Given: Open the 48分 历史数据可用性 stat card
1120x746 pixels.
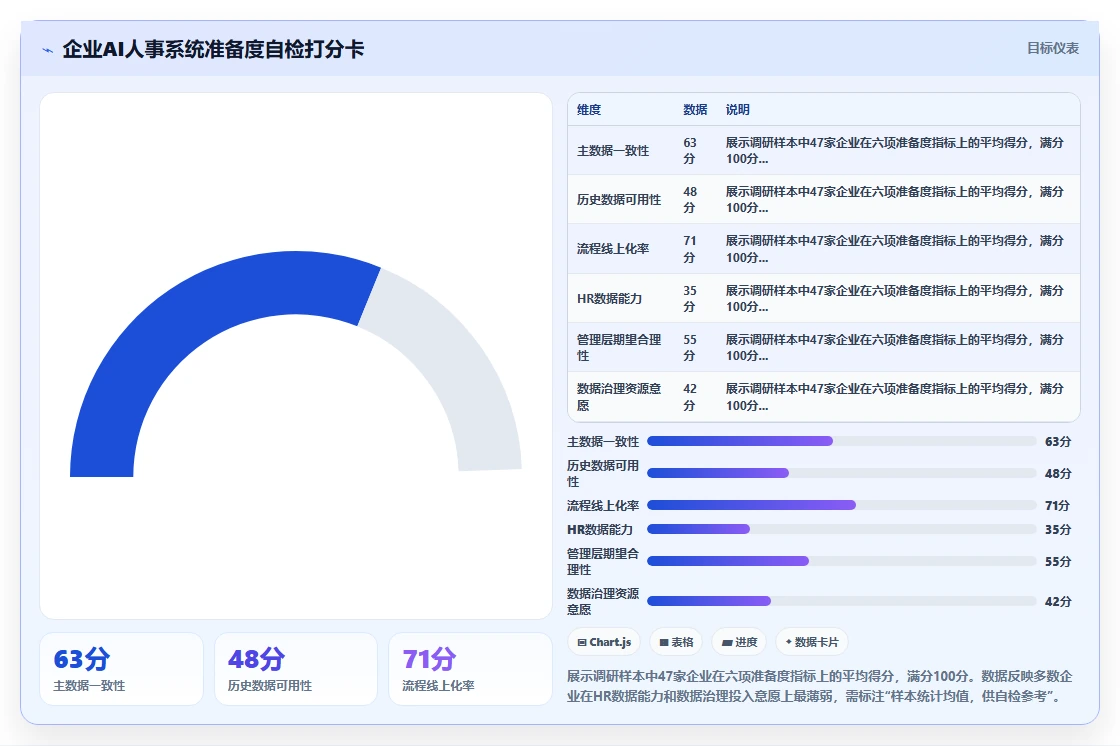Looking at the screenshot, I should [296, 669].
